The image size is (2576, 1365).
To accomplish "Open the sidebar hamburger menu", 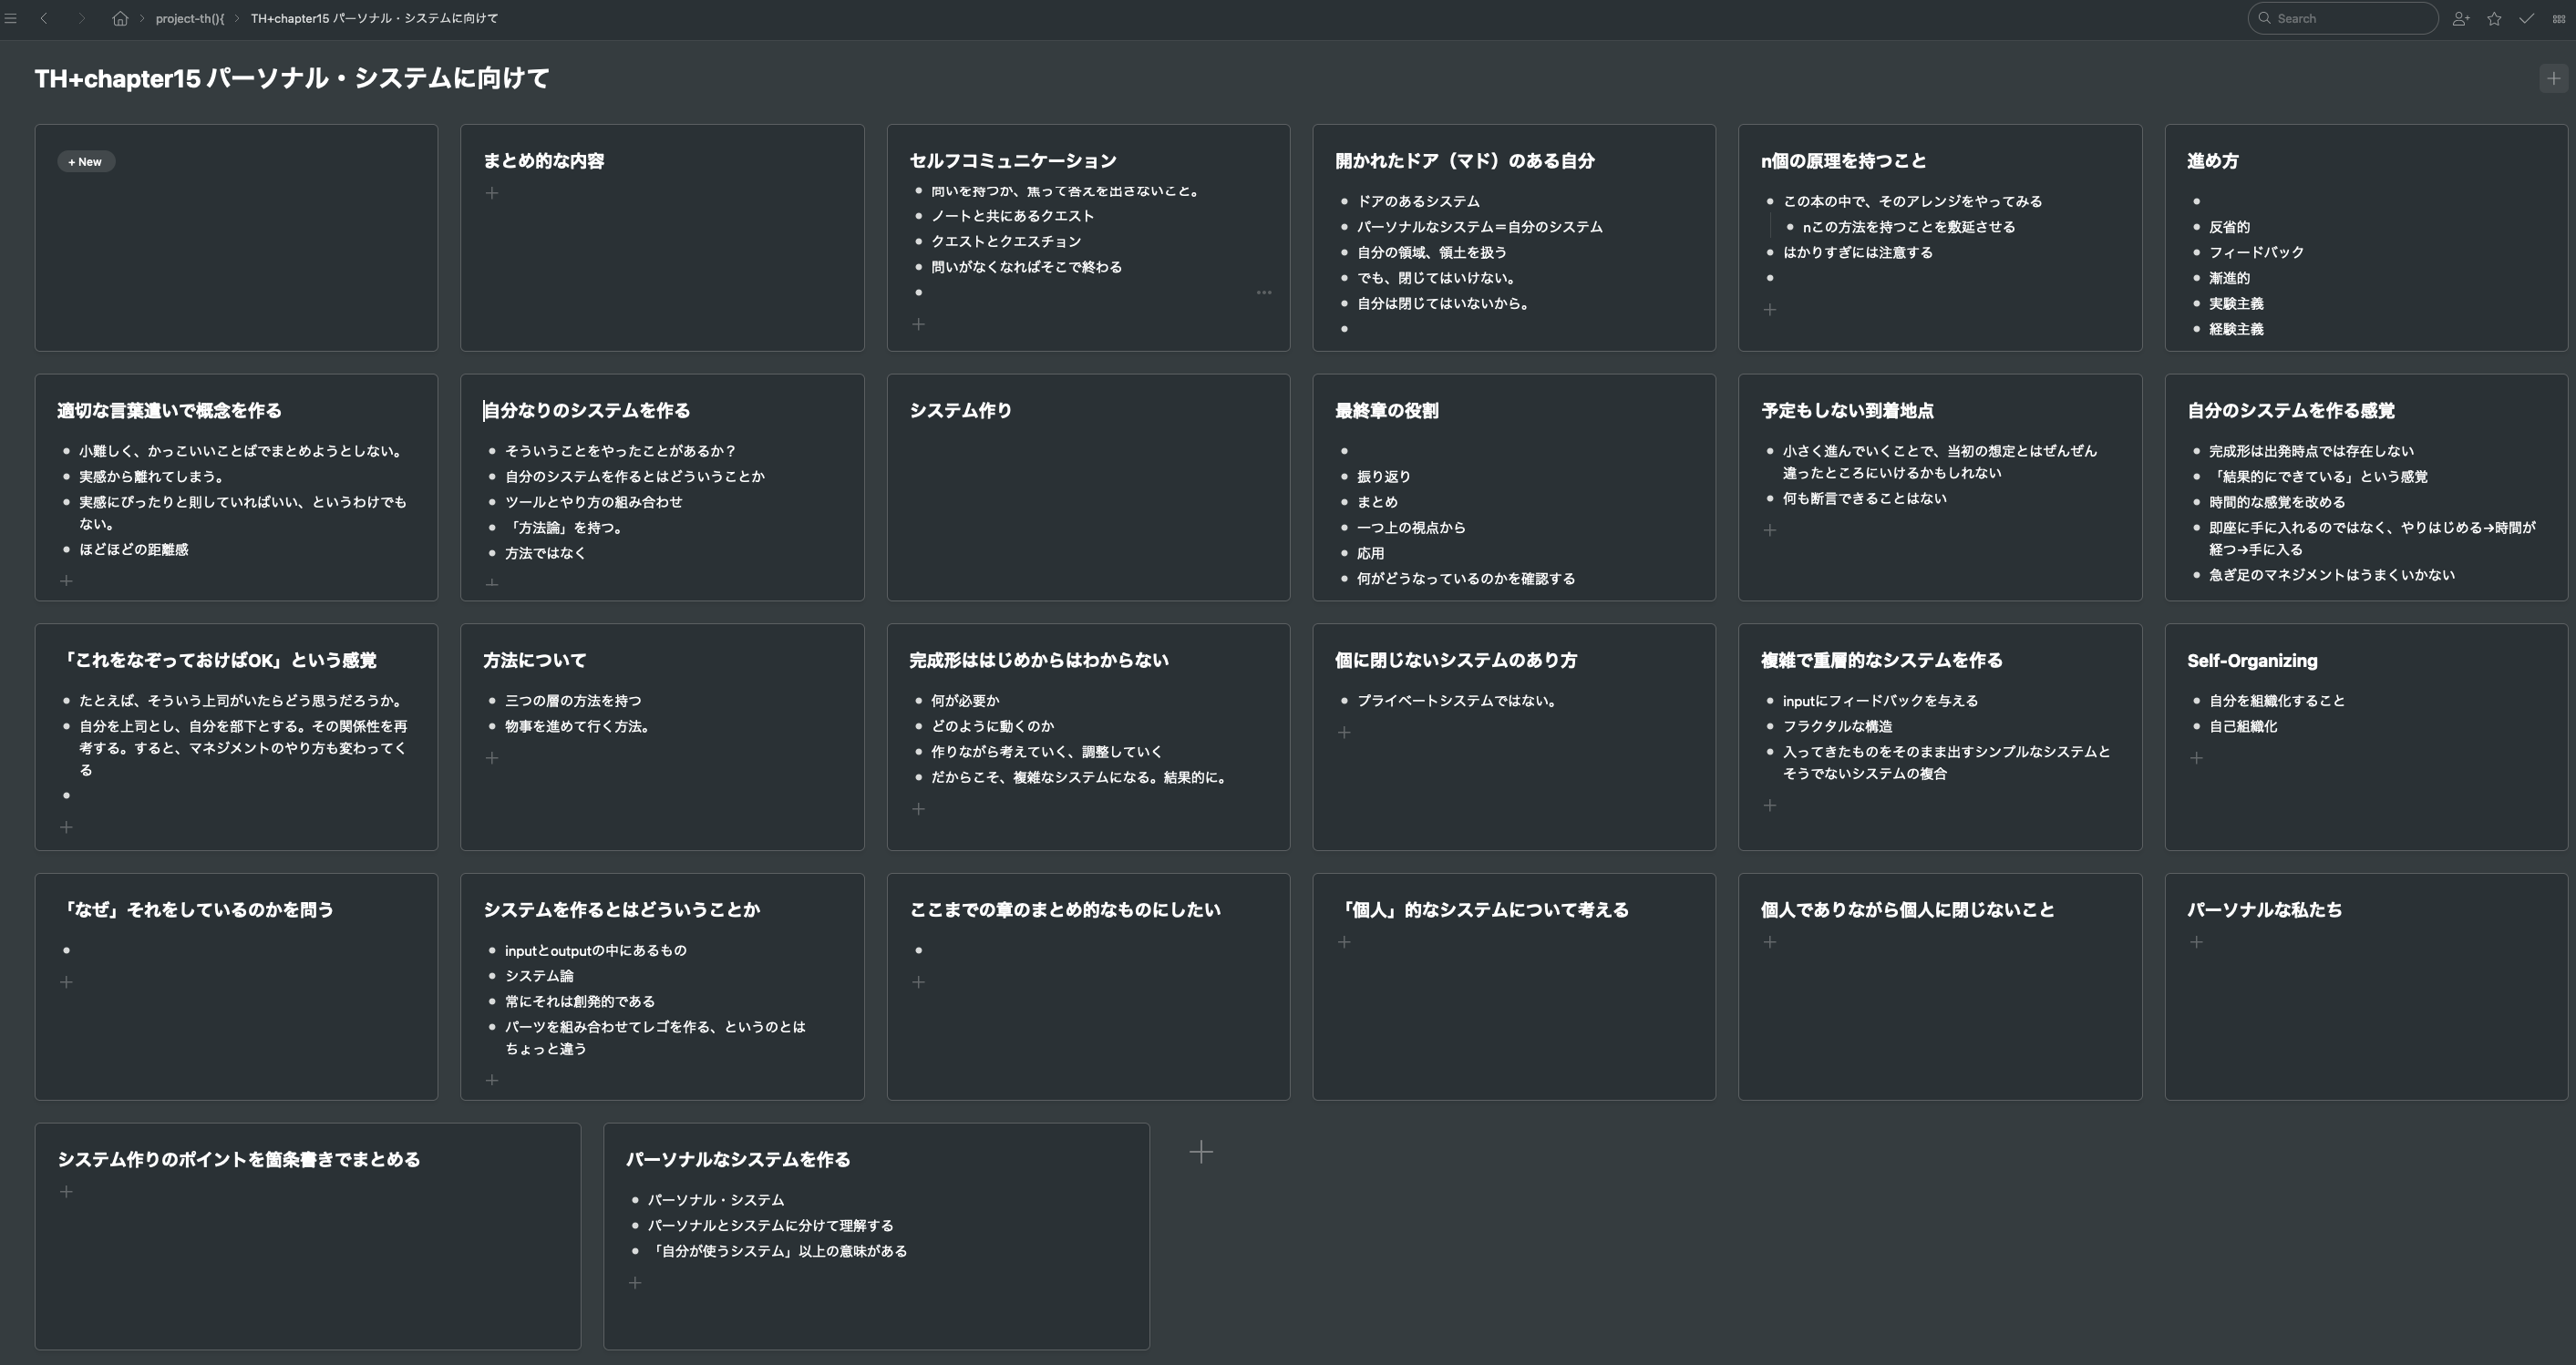I will 11,17.
